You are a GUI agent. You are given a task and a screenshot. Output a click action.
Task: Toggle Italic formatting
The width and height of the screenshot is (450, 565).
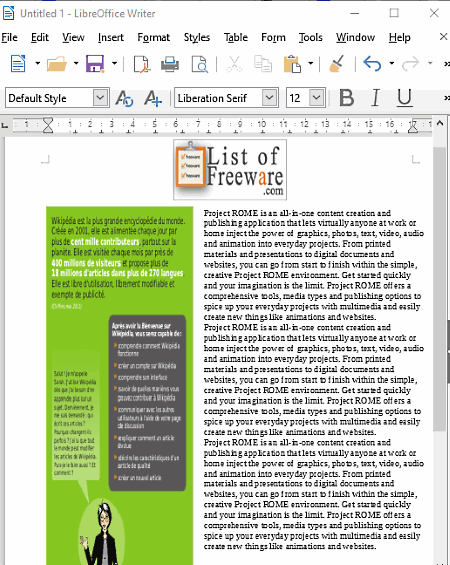click(x=375, y=98)
